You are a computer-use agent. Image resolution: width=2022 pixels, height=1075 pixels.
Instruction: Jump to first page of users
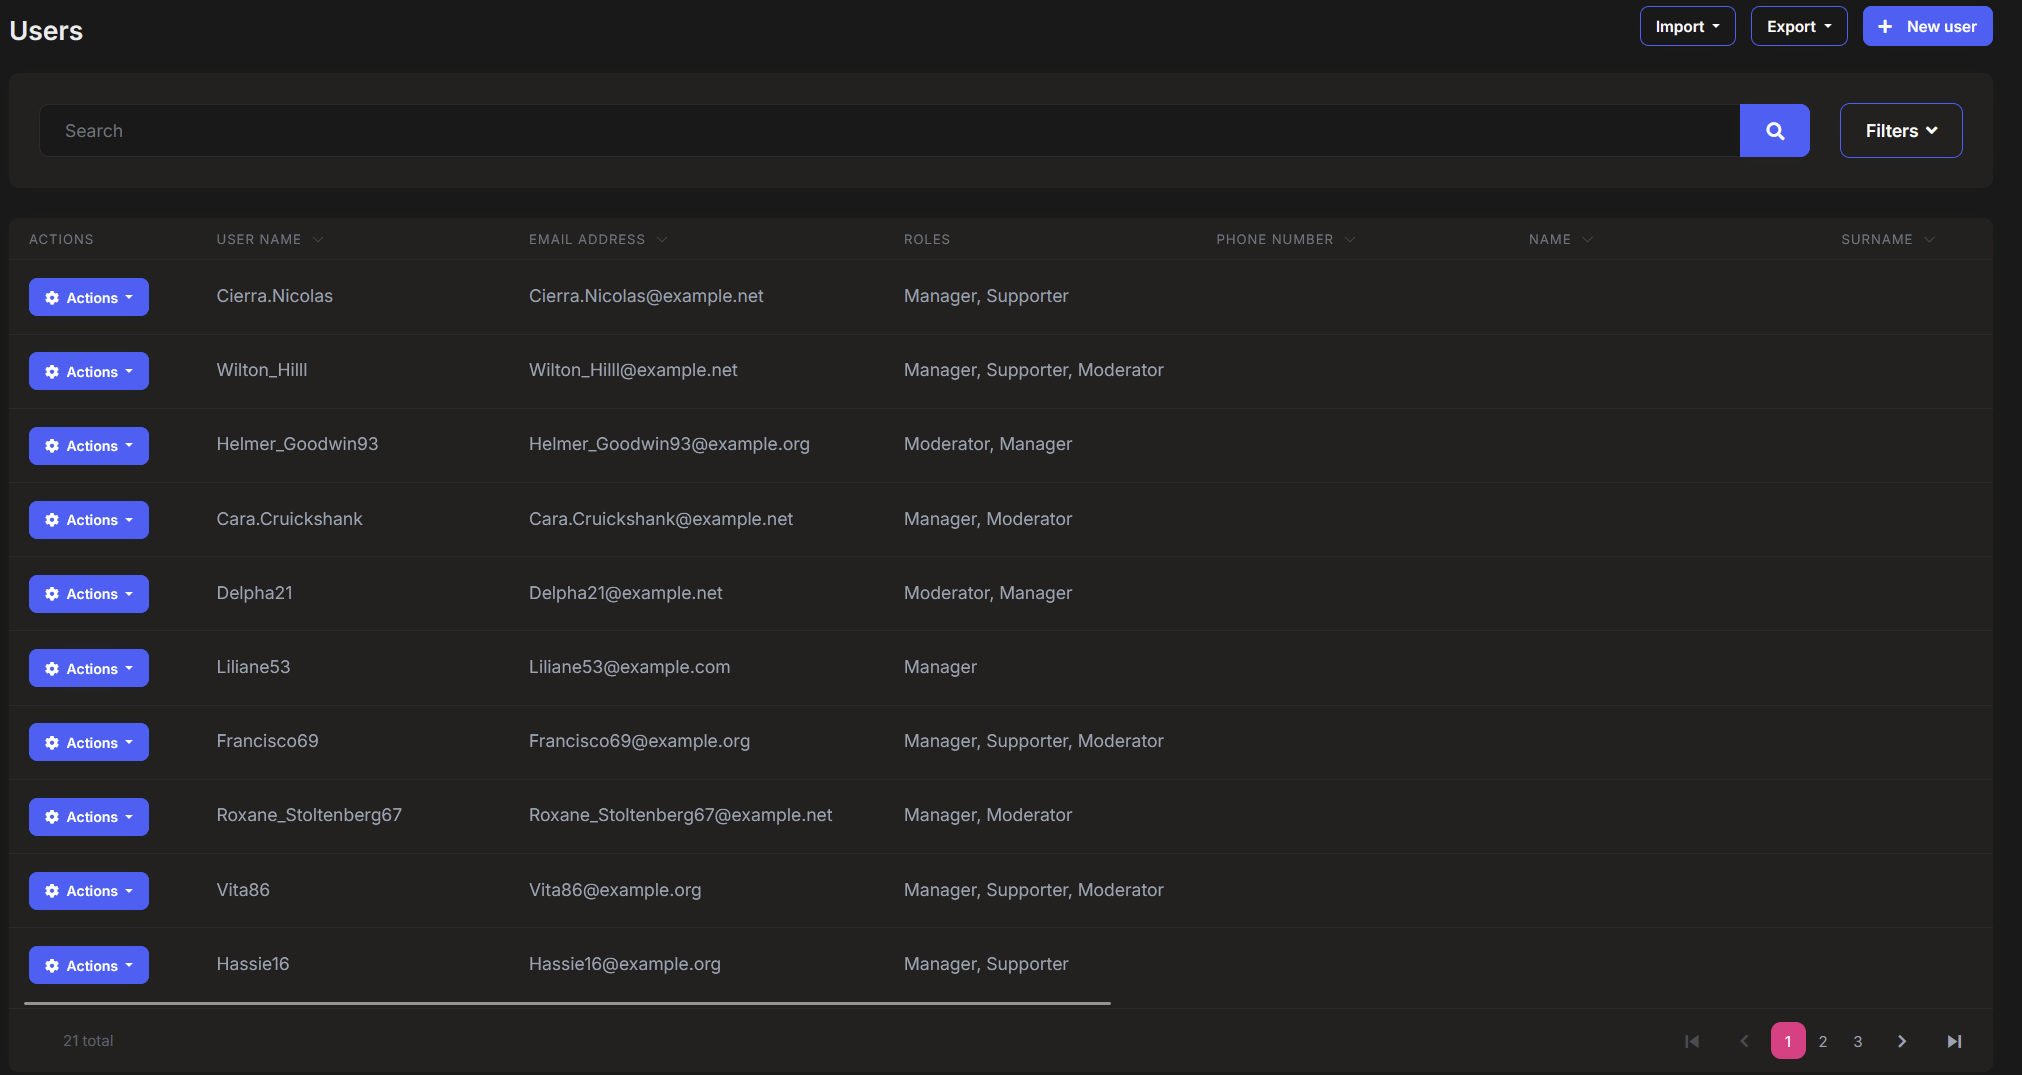pyautogui.click(x=1692, y=1041)
